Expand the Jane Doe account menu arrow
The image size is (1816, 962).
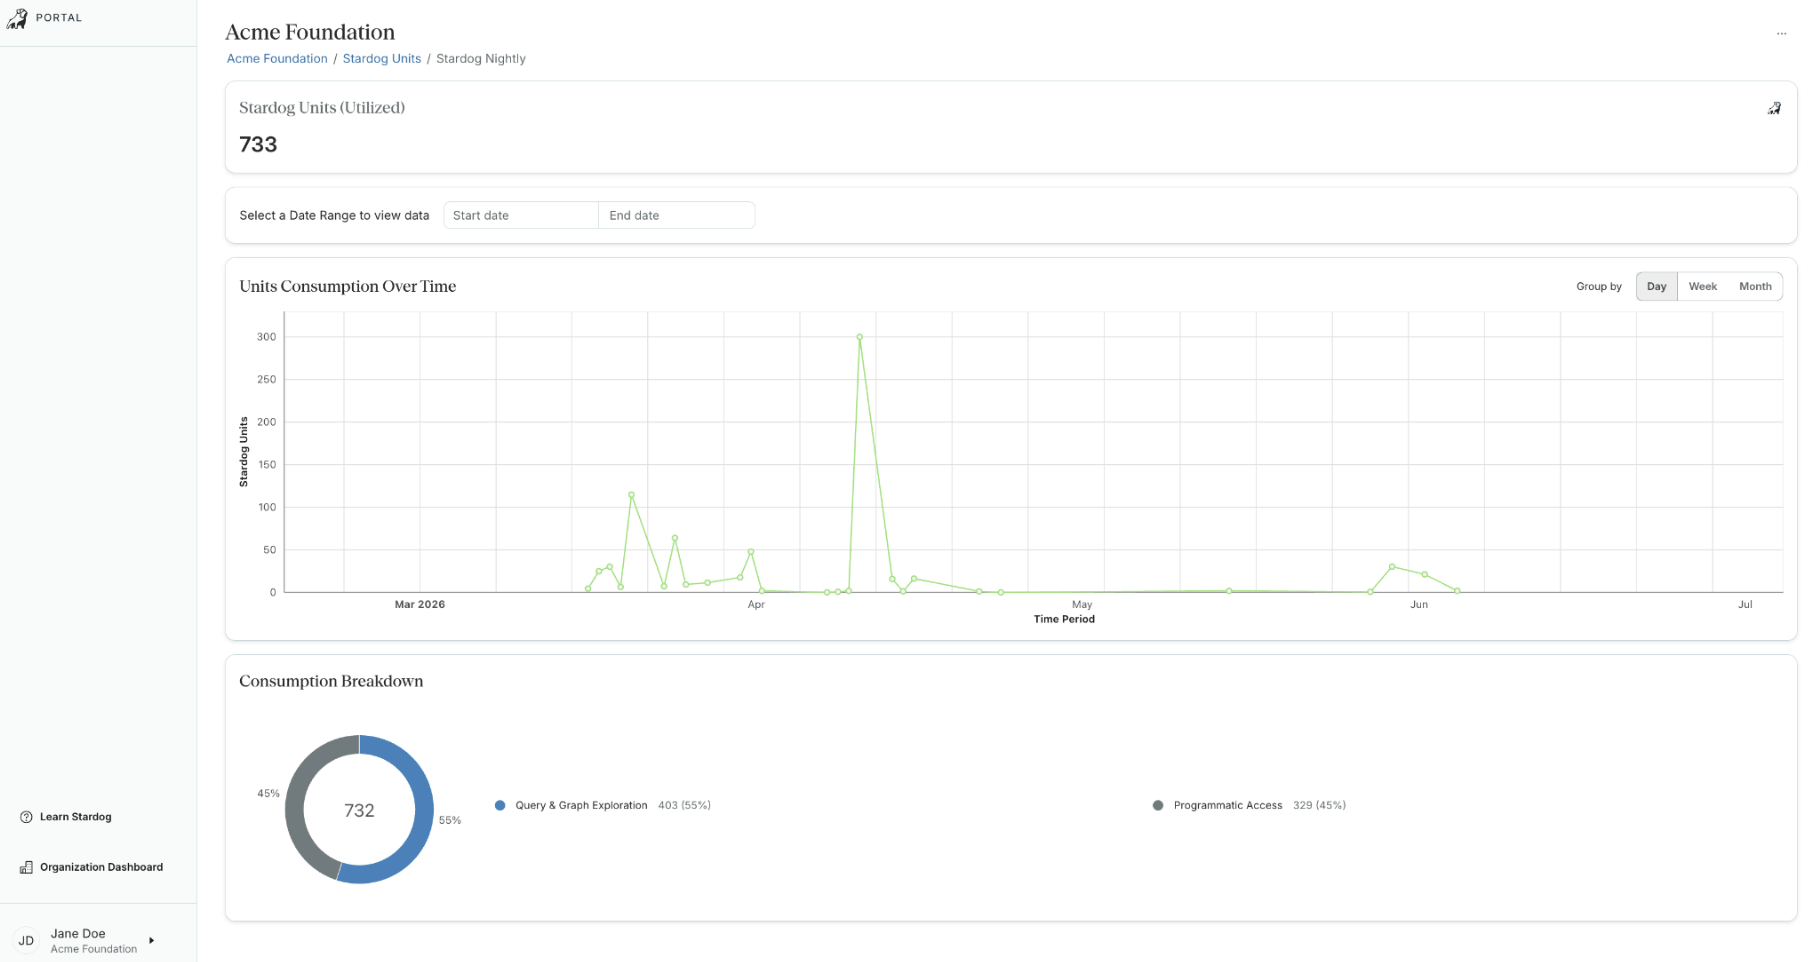point(151,940)
